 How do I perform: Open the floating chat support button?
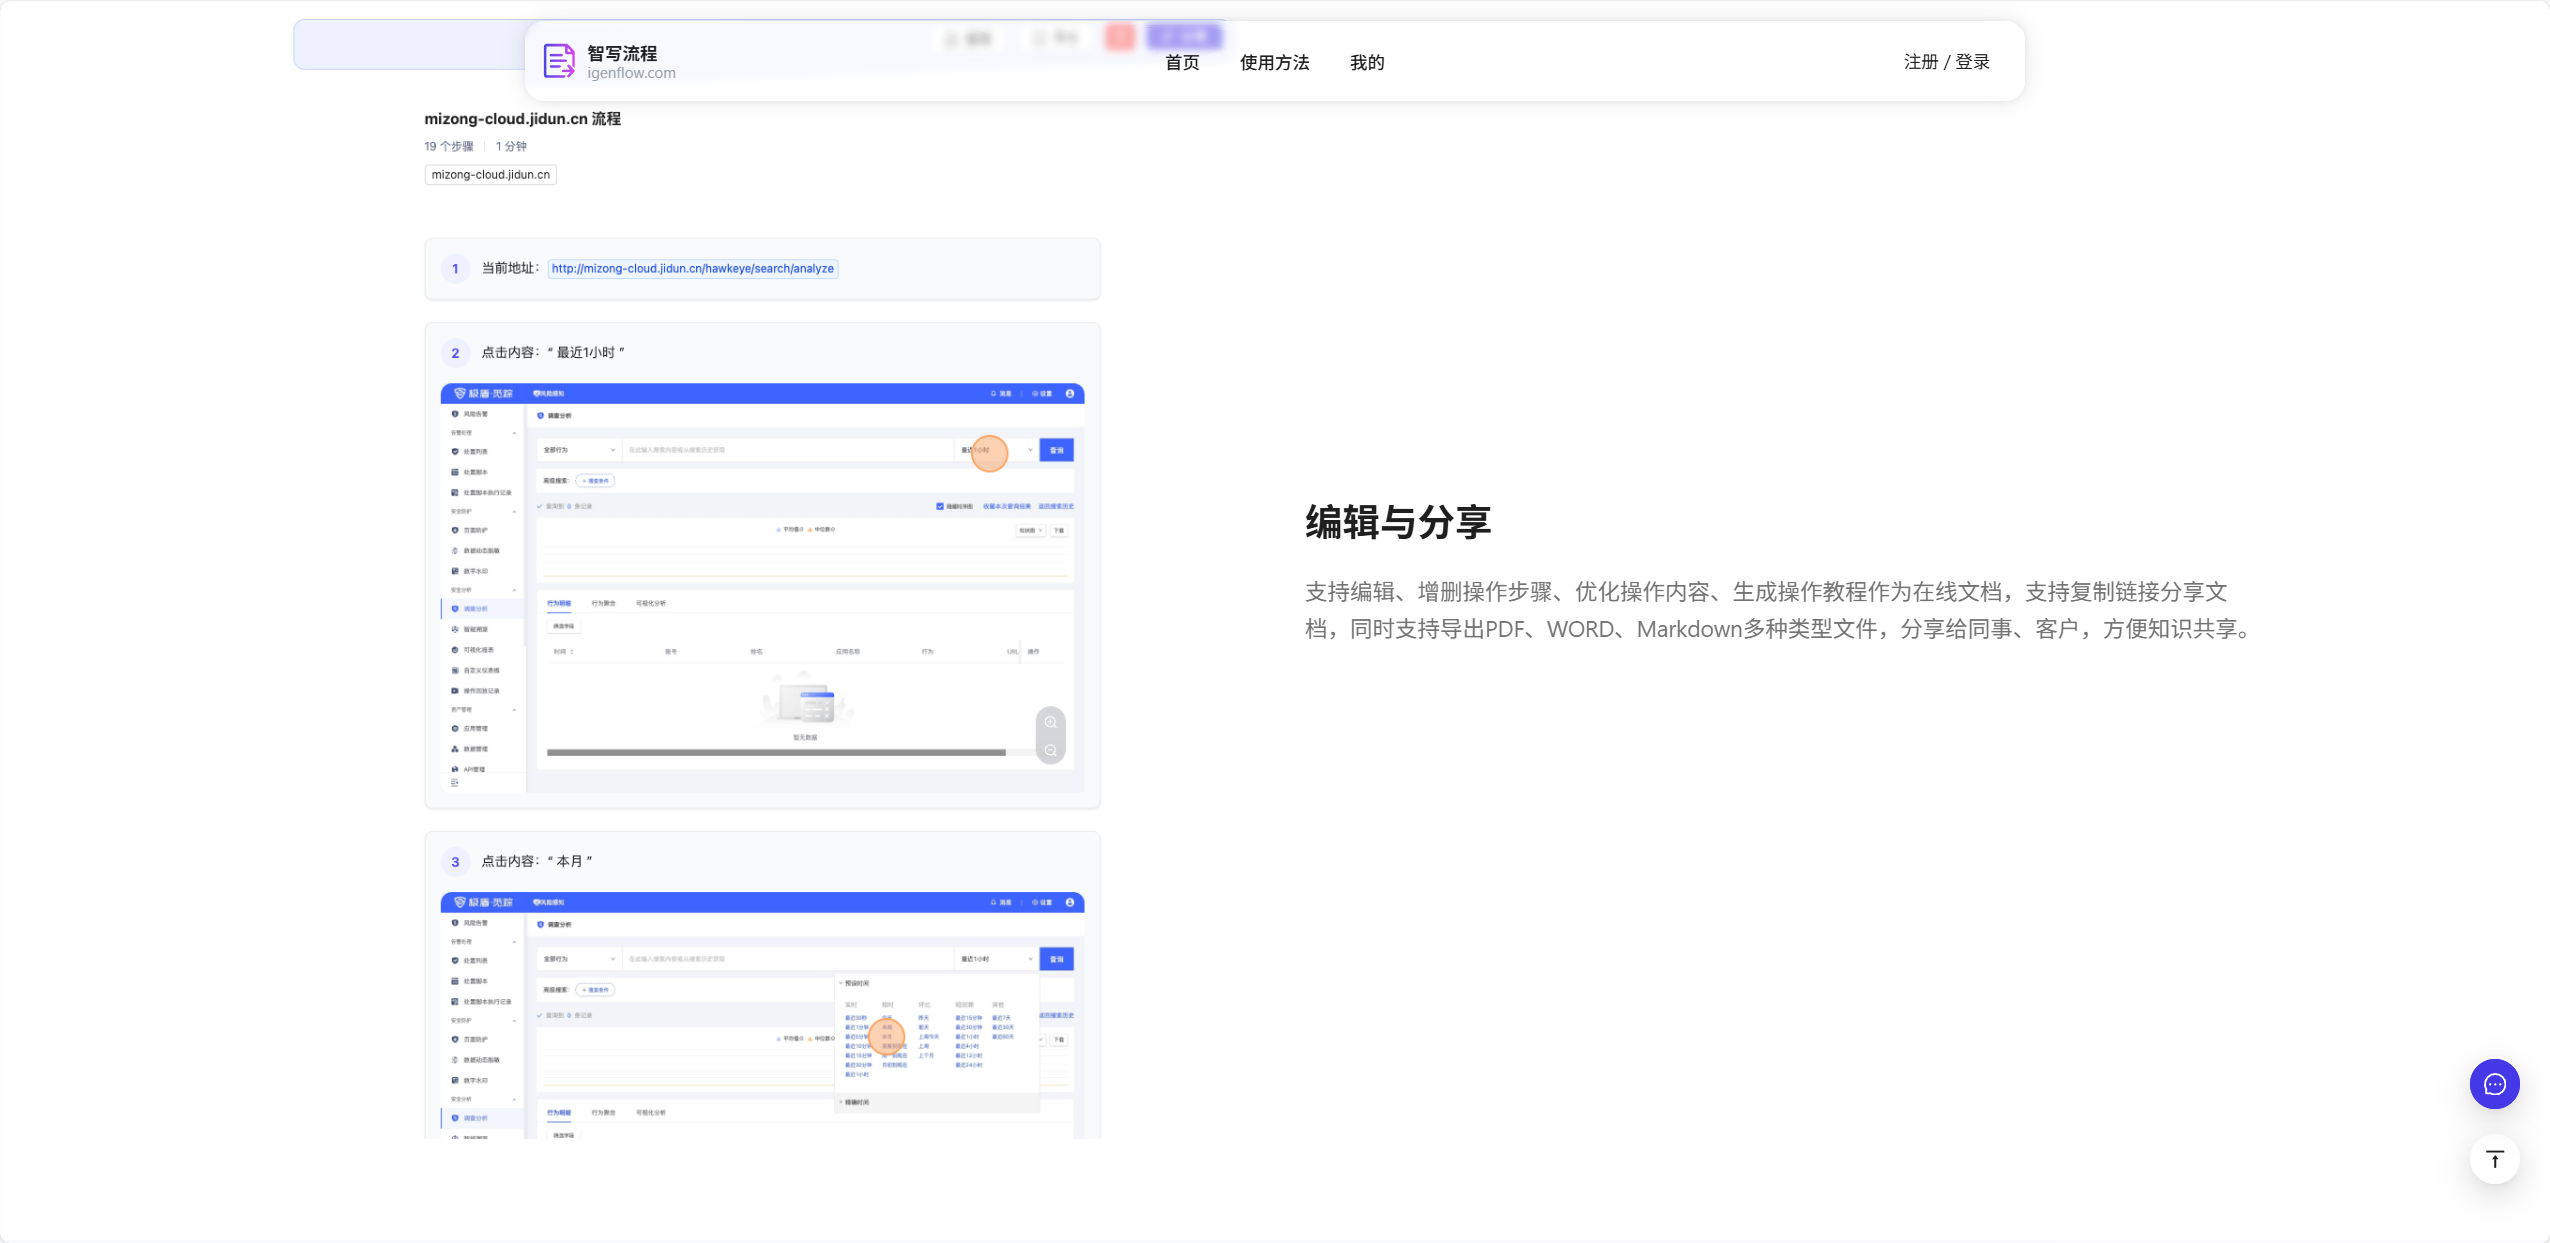tap(2494, 1084)
